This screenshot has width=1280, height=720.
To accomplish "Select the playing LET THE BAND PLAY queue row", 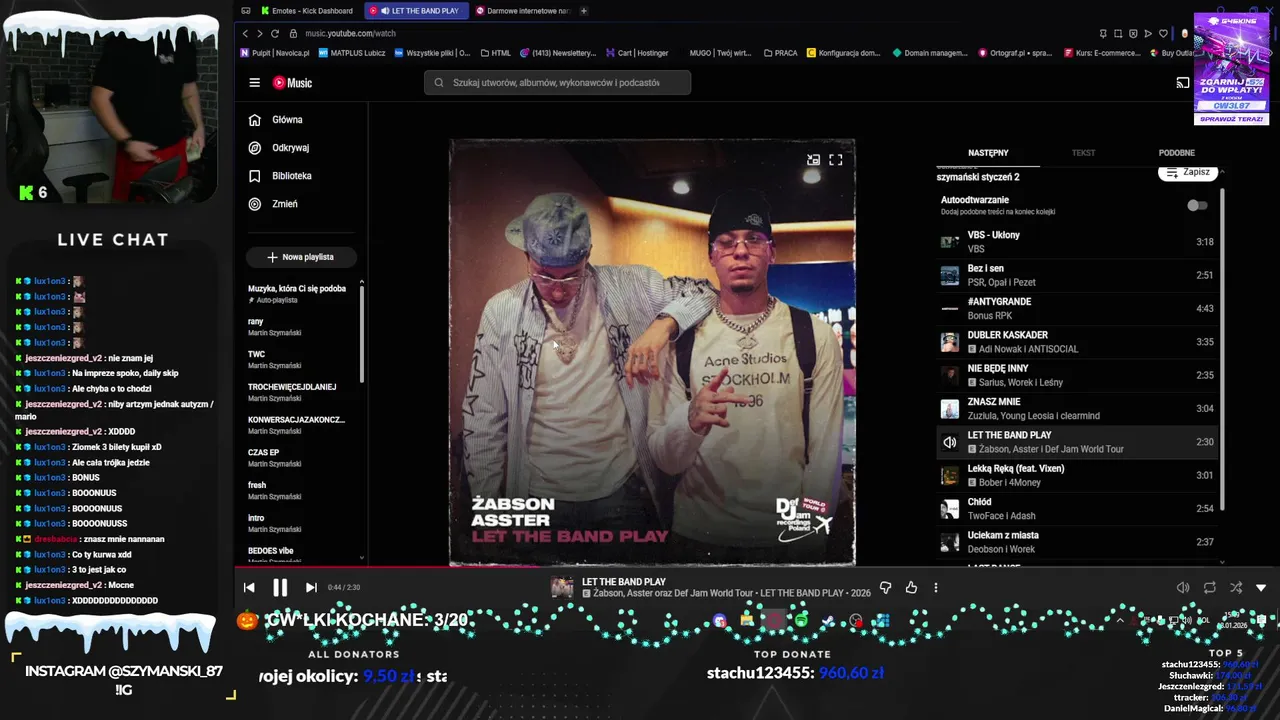I will (x=1077, y=442).
